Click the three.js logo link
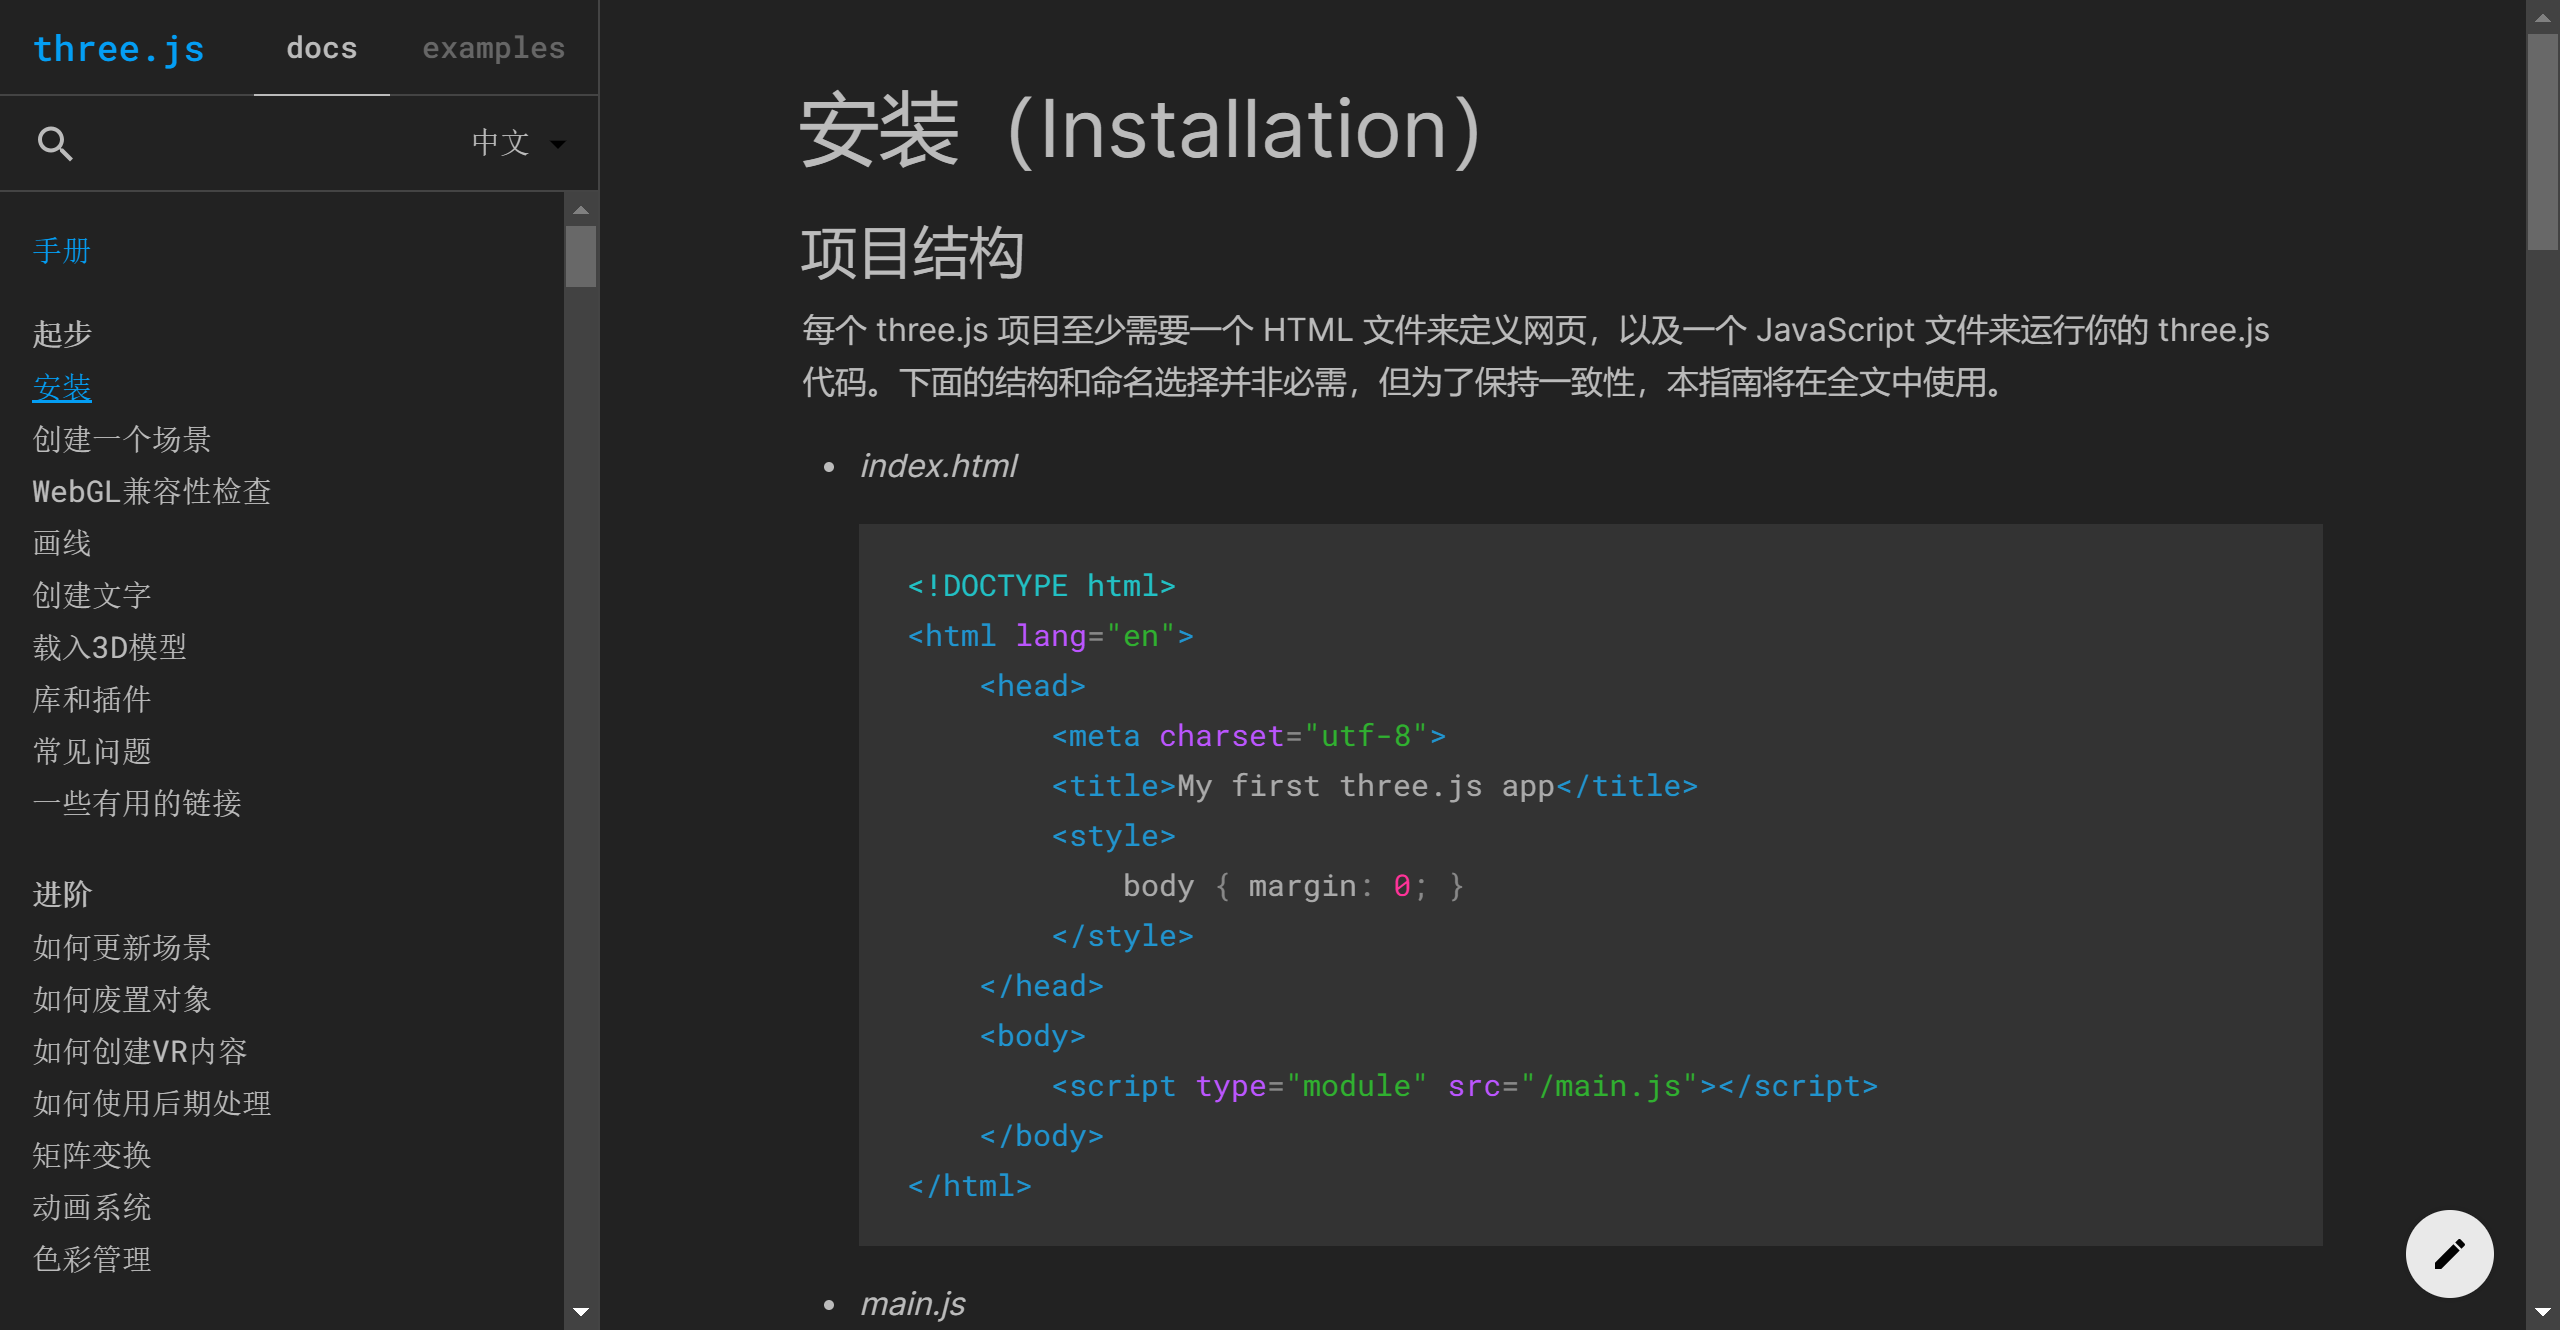2560x1330 pixels. (x=118, y=48)
